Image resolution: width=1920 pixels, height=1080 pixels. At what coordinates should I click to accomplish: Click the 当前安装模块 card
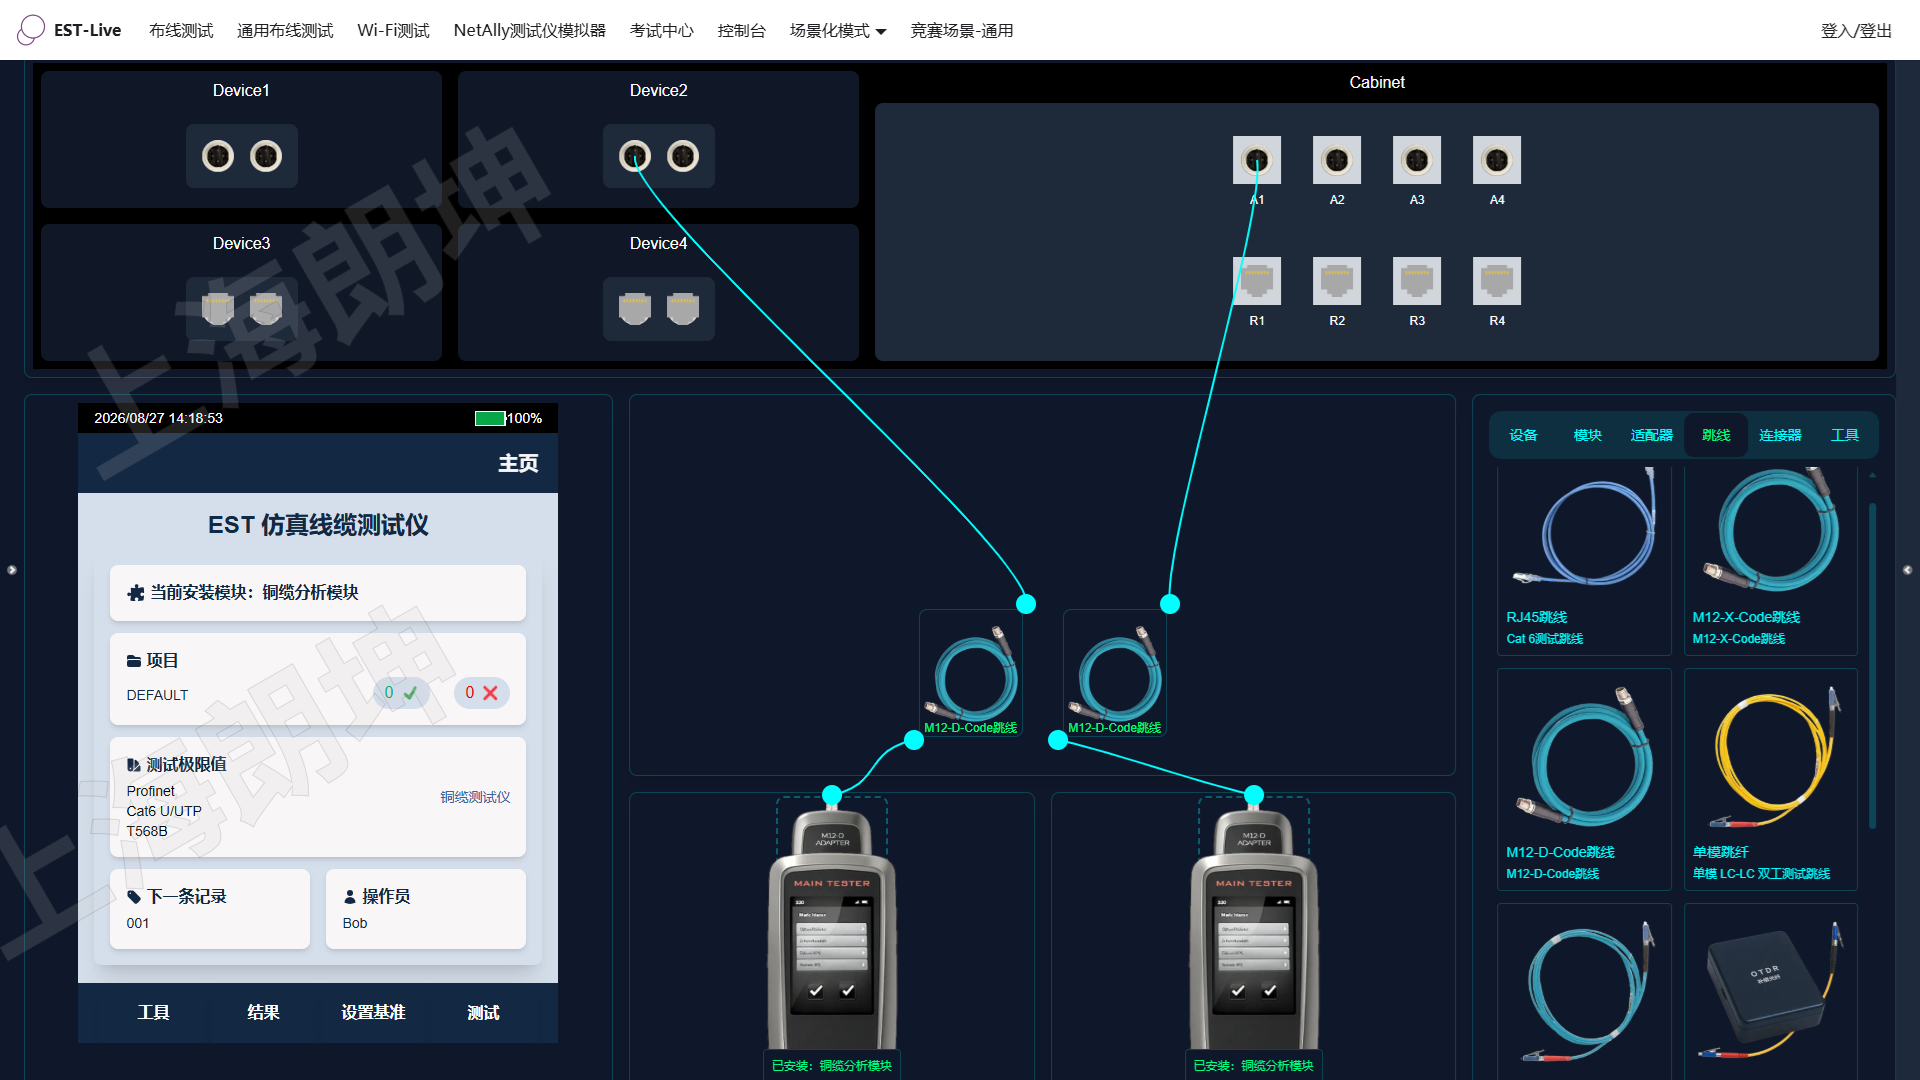click(318, 593)
